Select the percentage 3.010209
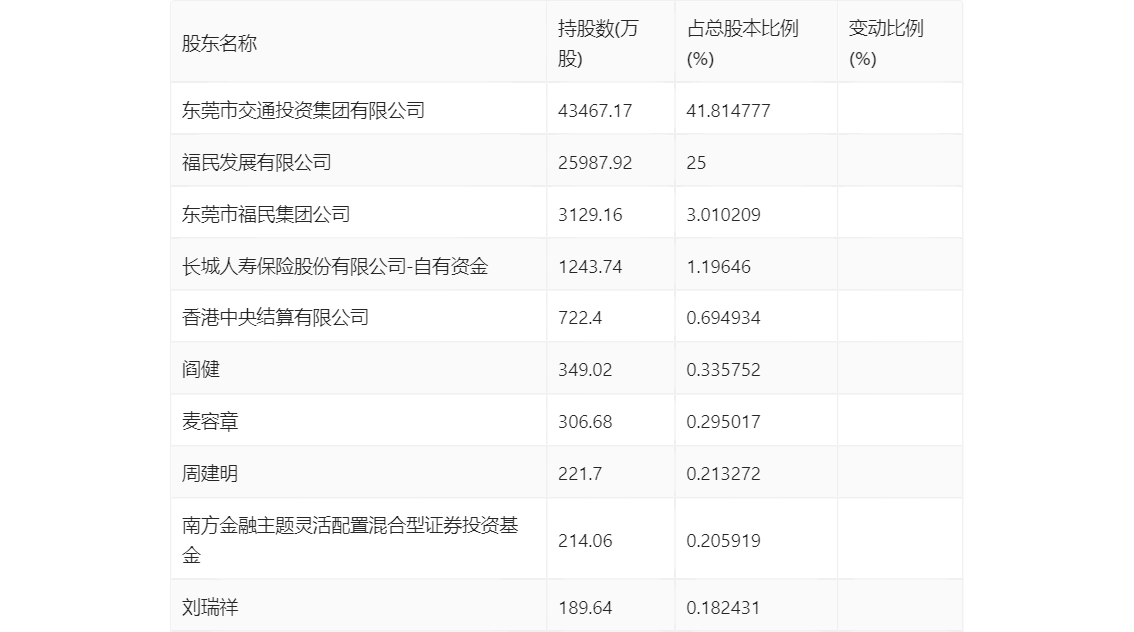 pos(723,215)
